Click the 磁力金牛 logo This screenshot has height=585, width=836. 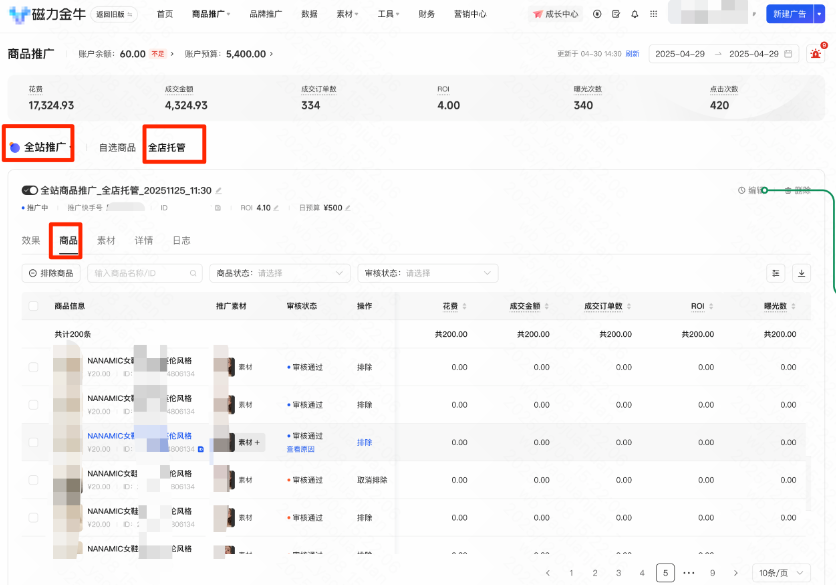pyautogui.click(x=47, y=14)
